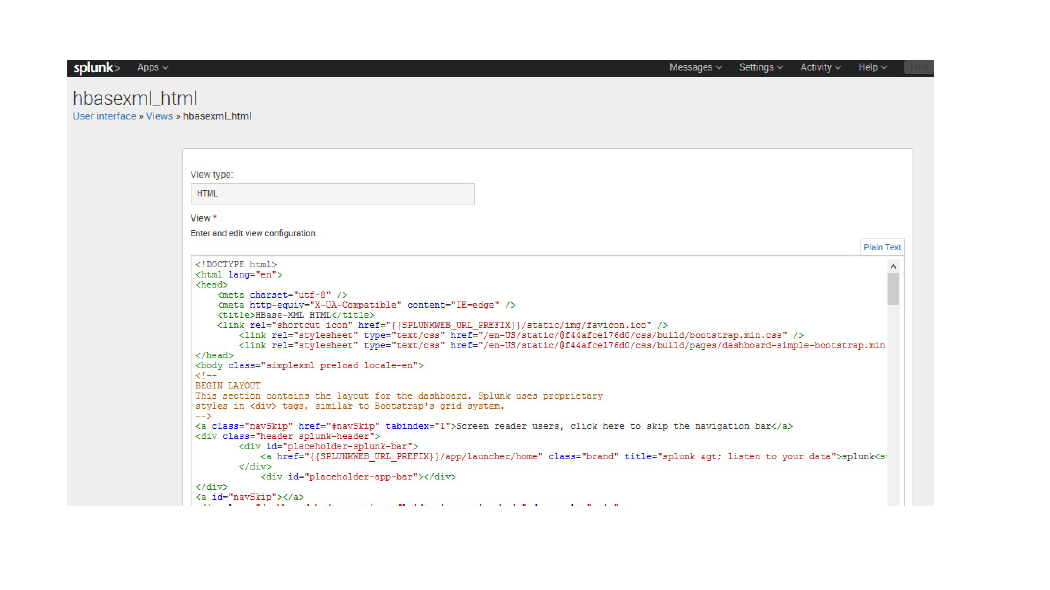Click the editor scrollbar up arrow

pyautogui.click(x=893, y=265)
